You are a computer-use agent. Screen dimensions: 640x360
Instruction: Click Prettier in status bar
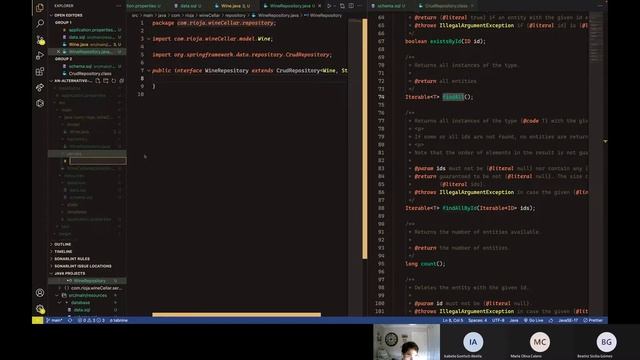pos(593,320)
